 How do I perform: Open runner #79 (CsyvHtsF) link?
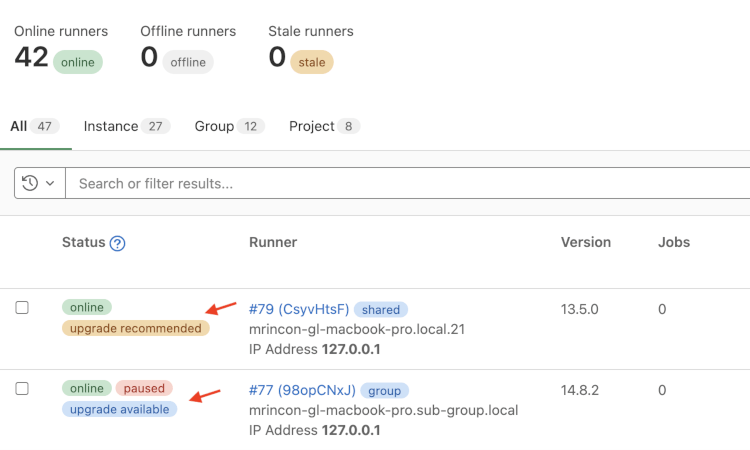(298, 309)
